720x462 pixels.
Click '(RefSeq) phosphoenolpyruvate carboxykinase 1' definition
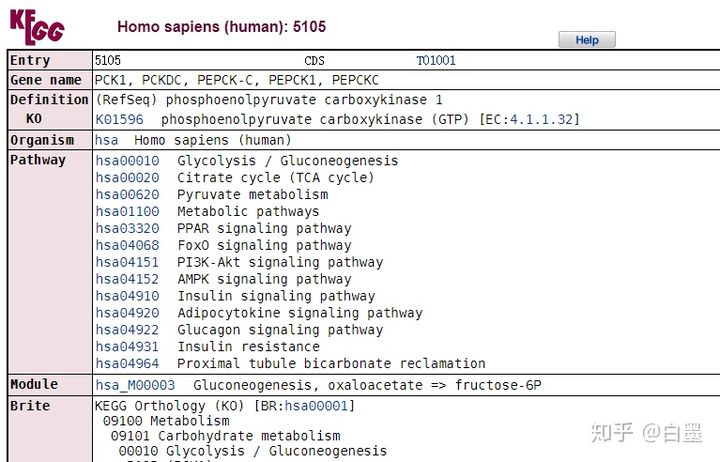point(269,100)
